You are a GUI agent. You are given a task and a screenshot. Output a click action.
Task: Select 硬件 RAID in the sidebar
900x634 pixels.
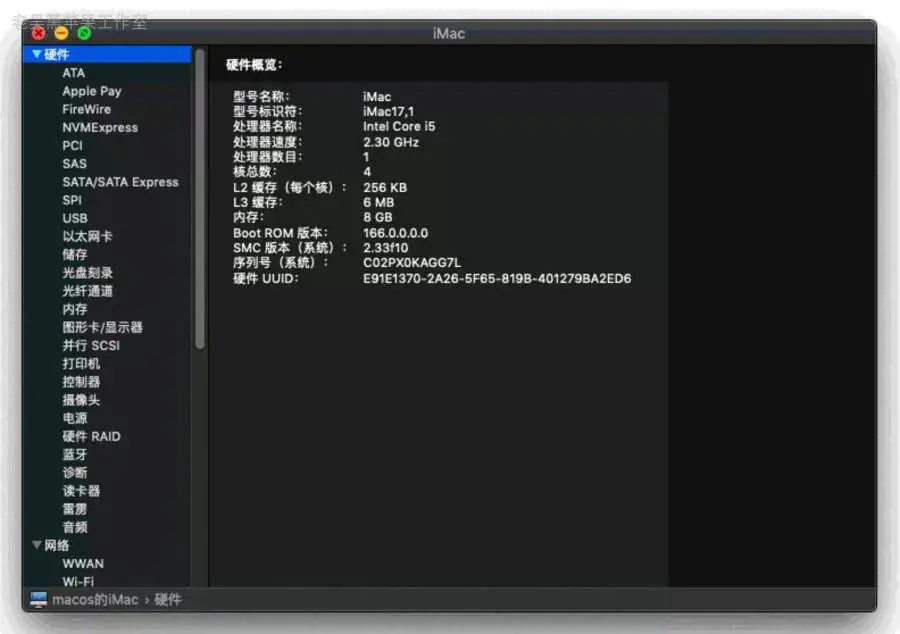[x=91, y=436]
